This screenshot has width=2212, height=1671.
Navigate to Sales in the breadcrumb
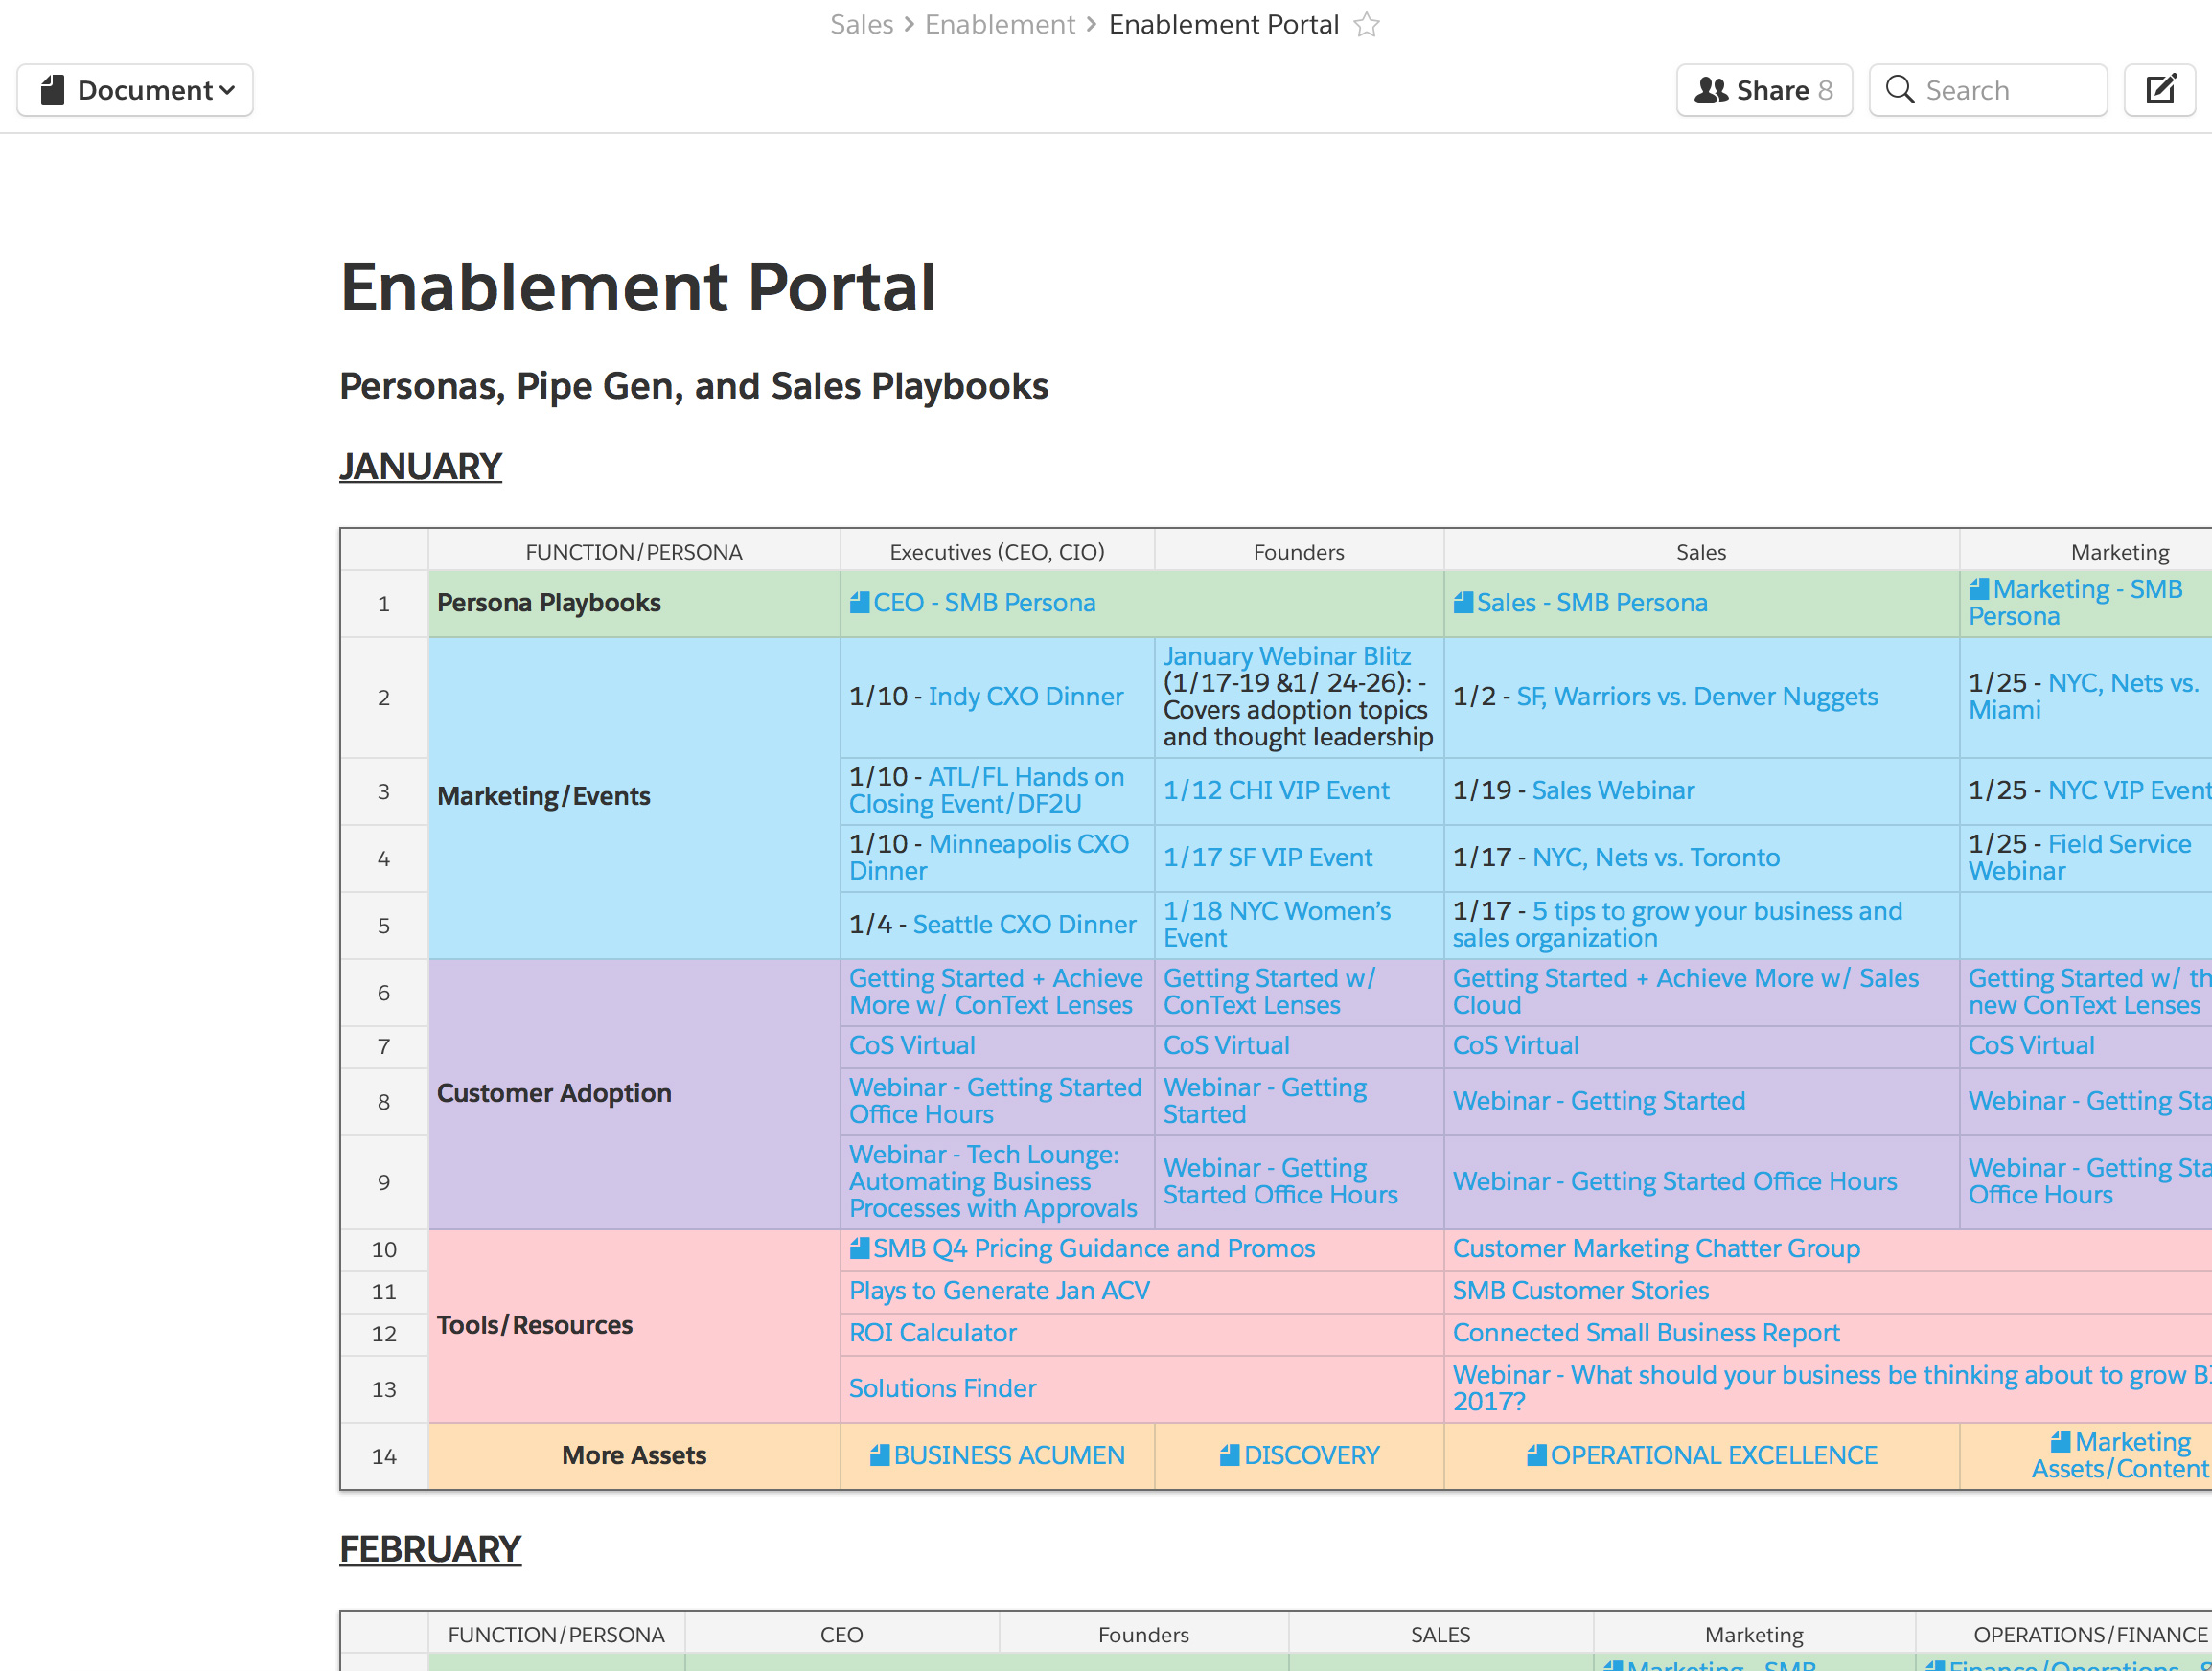(x=861, y=25)
